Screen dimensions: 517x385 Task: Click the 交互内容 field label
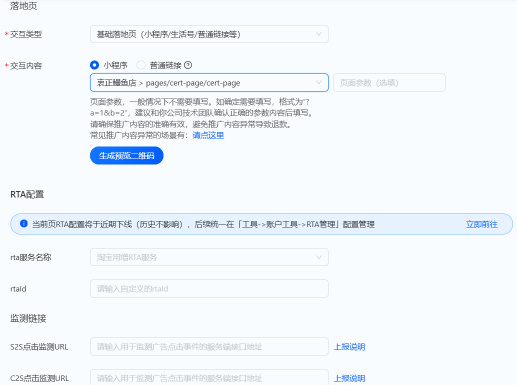(x=26, y=66)
